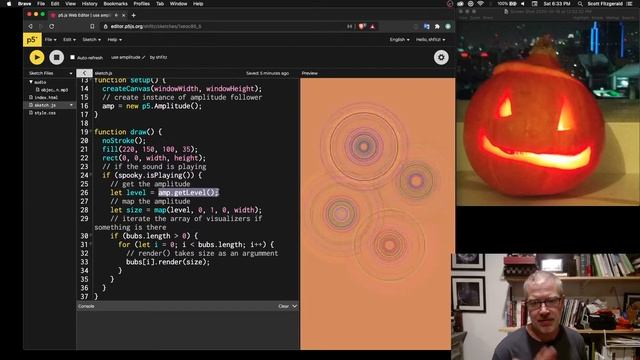Edit the sketch name via pencil icon
This screenshot has width=640, height=360.
click(143, 57)
